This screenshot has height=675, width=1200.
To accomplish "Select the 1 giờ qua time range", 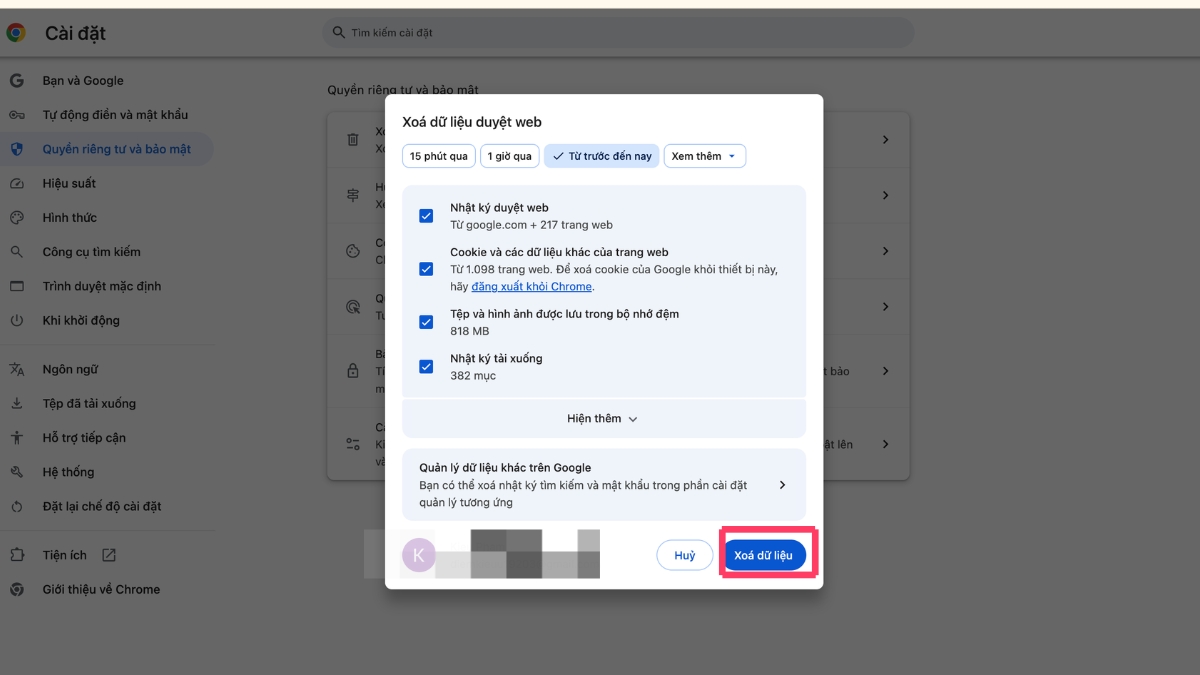I will (x=510, y=156).
